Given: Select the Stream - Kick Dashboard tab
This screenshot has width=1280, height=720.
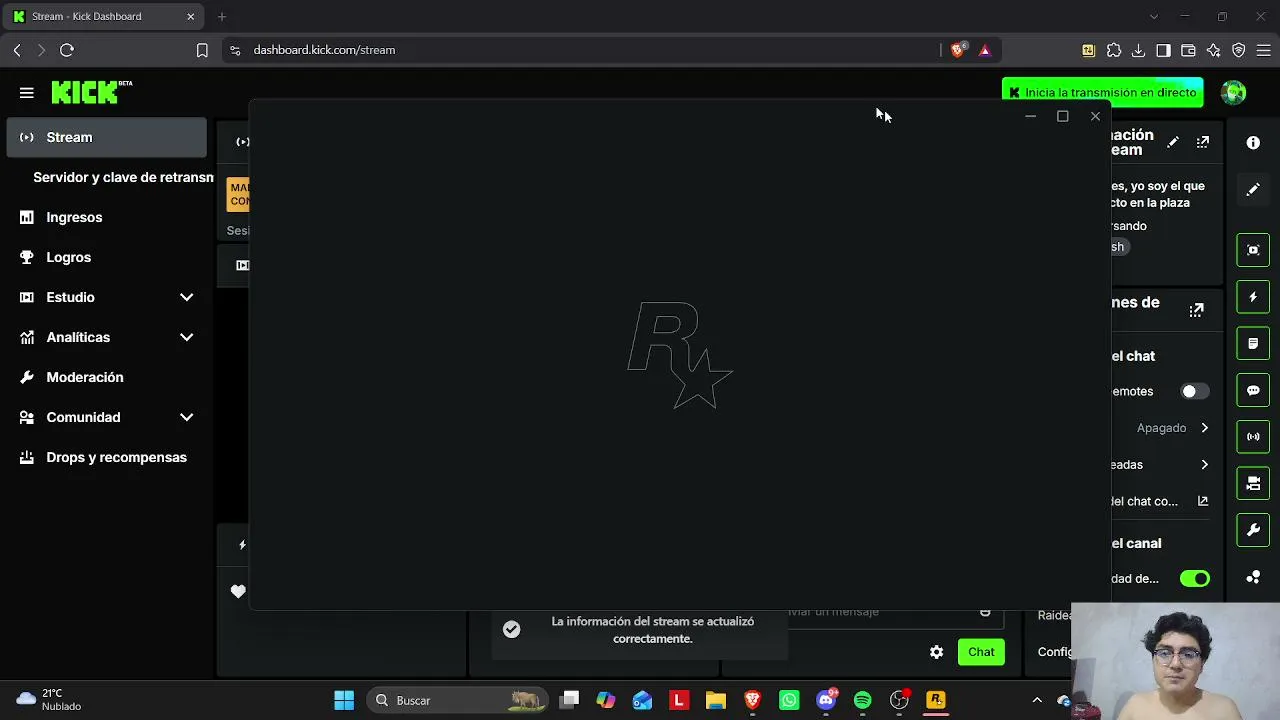Looking at the screenshot, I should tap(103, 16).
